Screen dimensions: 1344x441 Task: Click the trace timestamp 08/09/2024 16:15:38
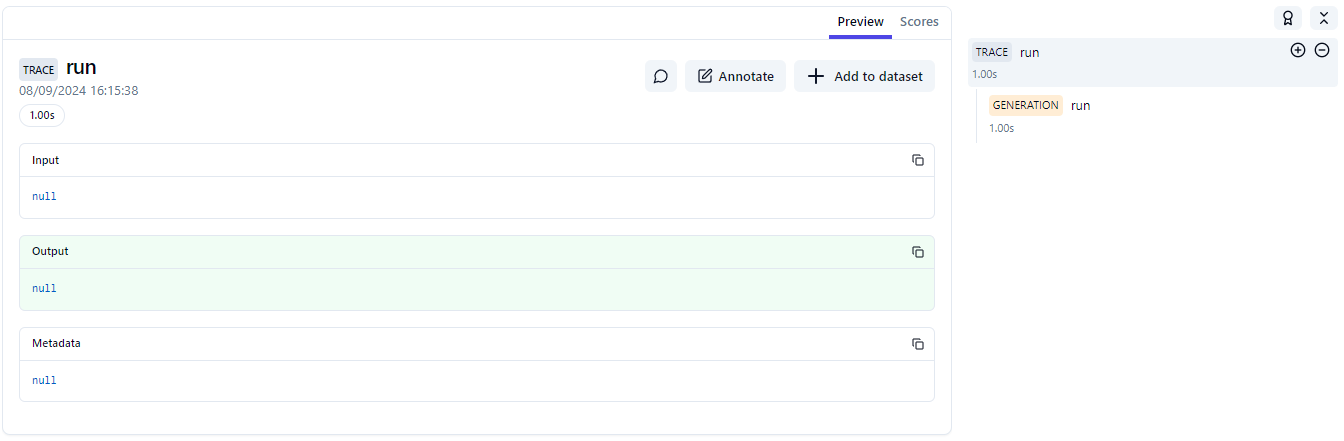(x=78, y=90)
